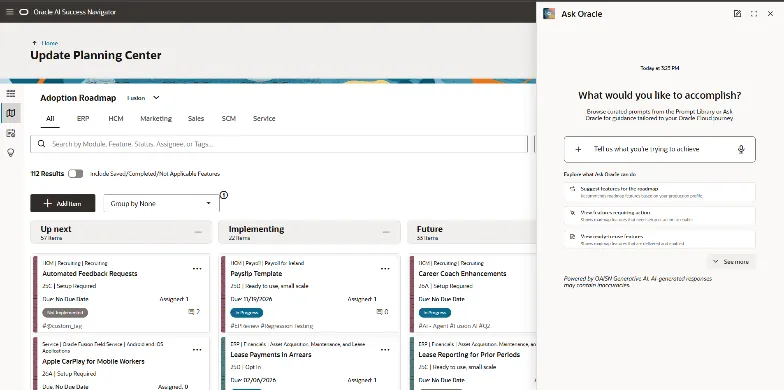Choose View ready to use features prompt

click(x=660, y=240)
